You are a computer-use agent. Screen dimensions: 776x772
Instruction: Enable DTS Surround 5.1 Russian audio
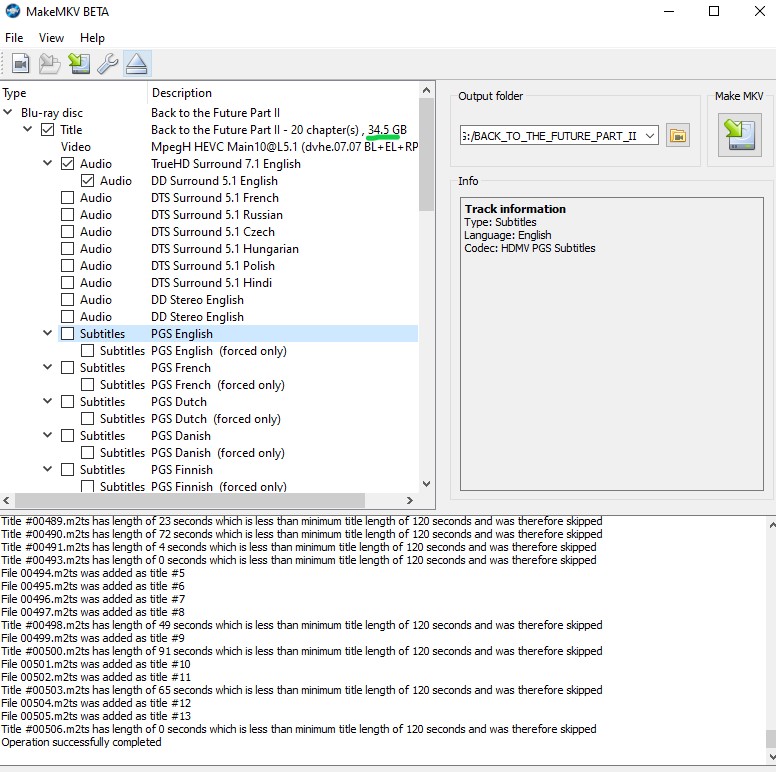(x=67, y=215)
